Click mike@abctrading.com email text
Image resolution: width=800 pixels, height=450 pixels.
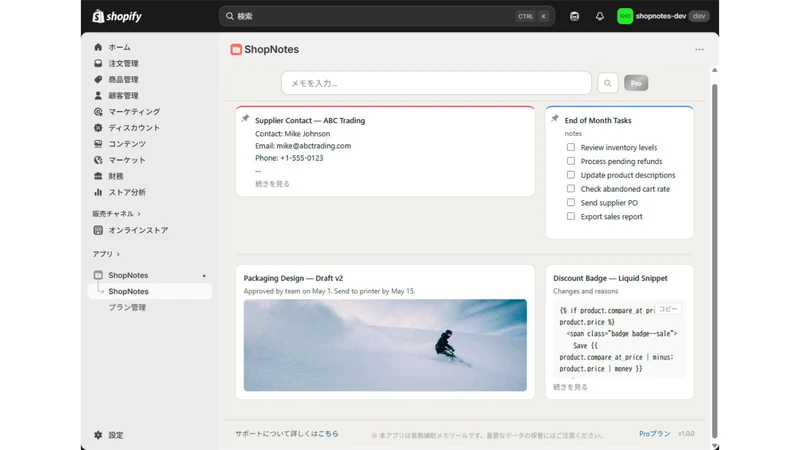(314, 146)
